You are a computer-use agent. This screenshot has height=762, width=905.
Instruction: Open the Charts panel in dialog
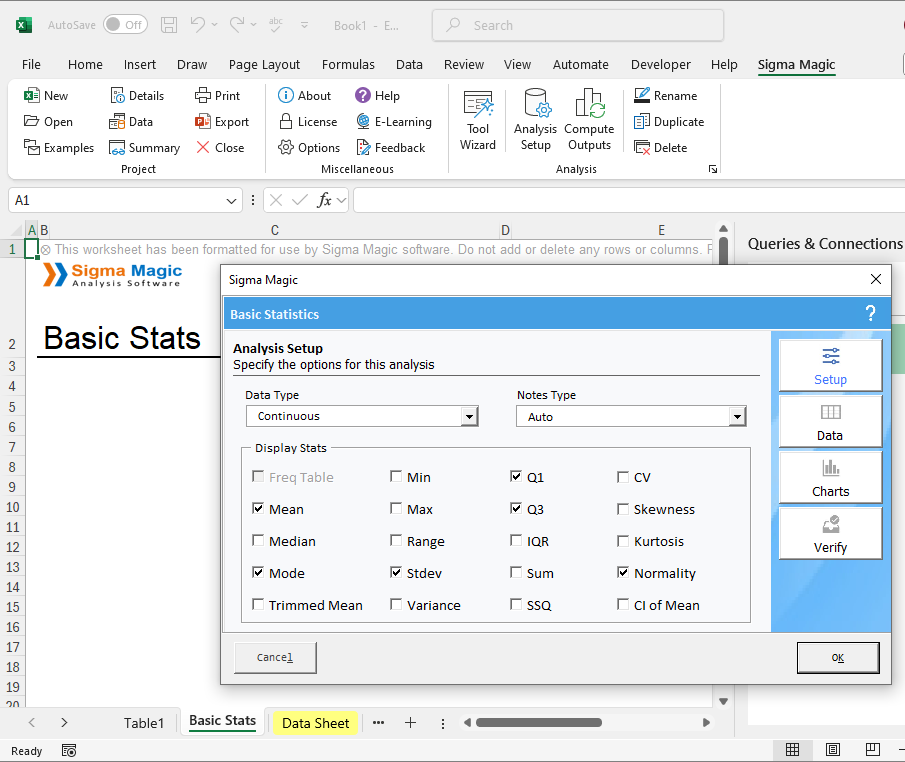click(830, 477)
